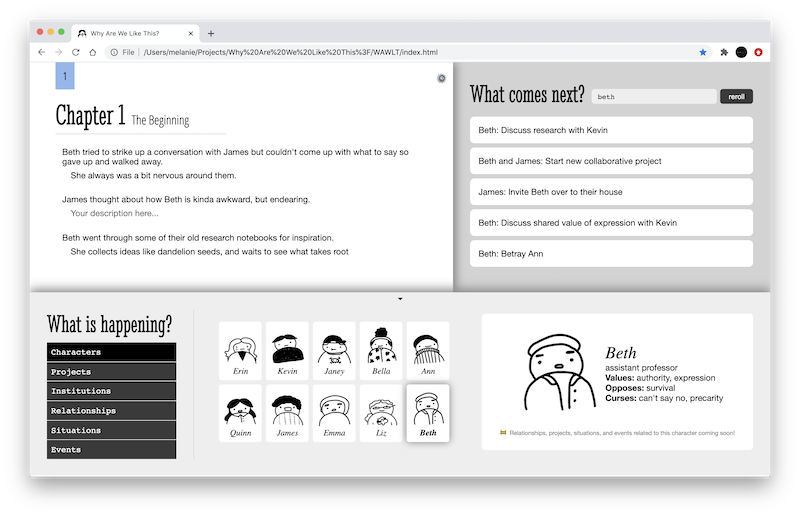Select Liz's character portrait
800x516 pixels.
coord(381,413)
